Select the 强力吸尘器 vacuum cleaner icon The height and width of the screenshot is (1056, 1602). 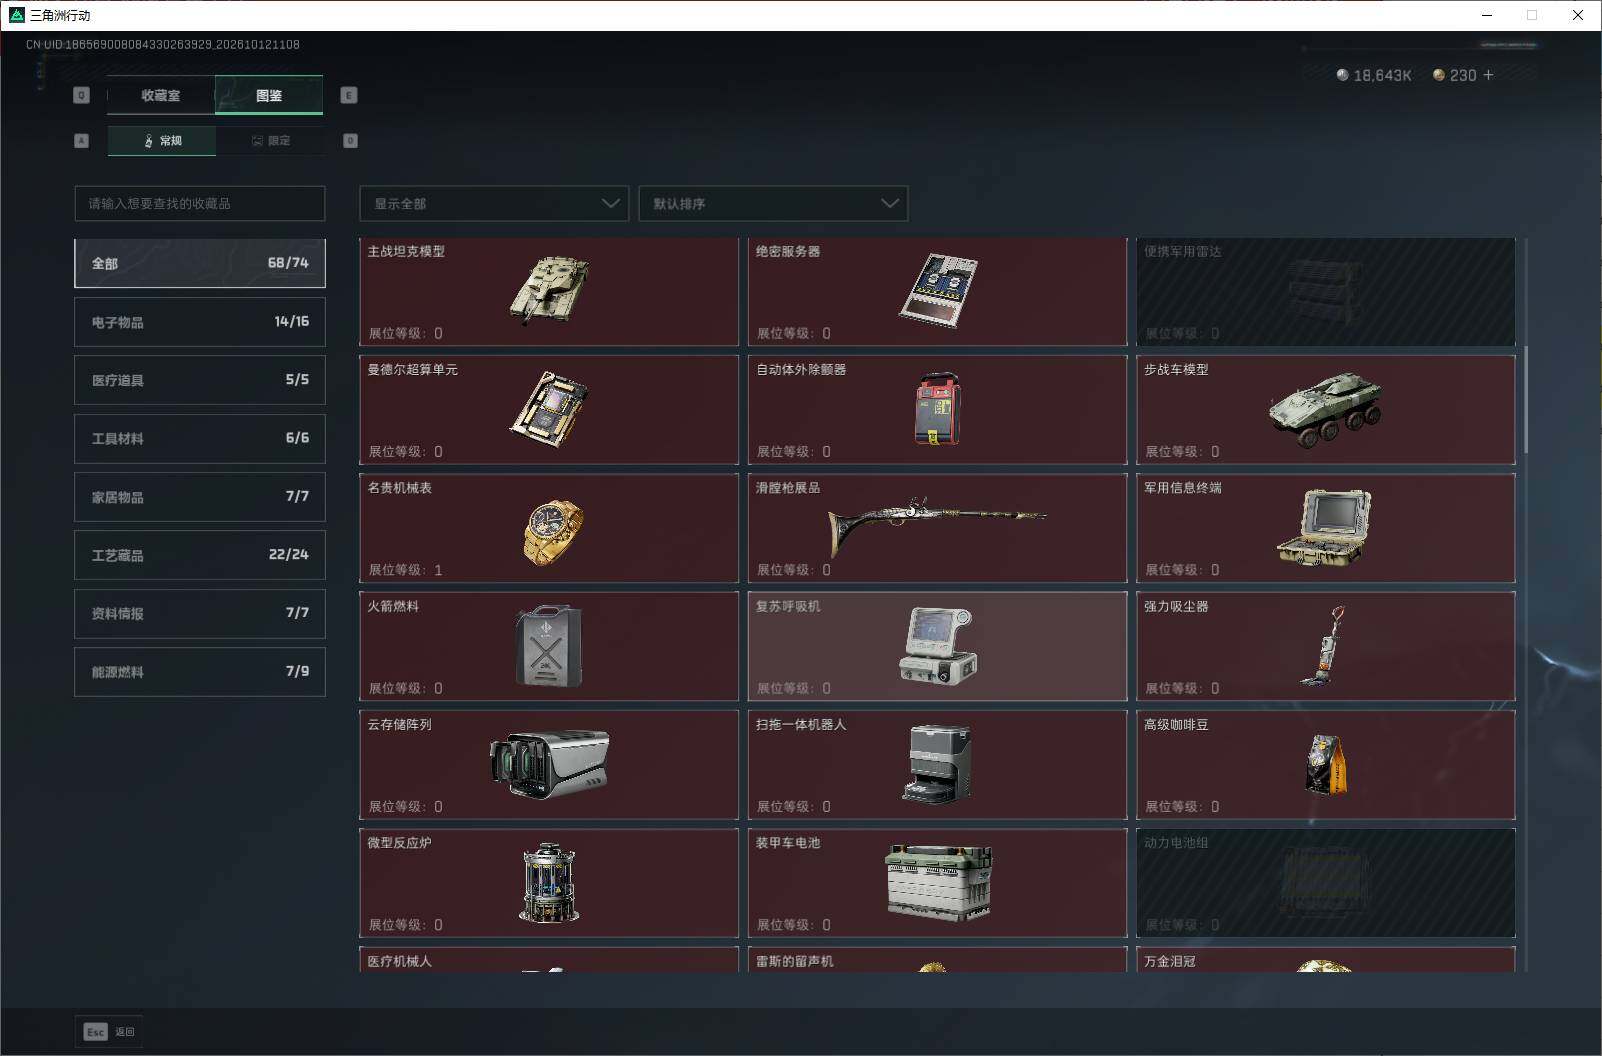(1323, 646)
